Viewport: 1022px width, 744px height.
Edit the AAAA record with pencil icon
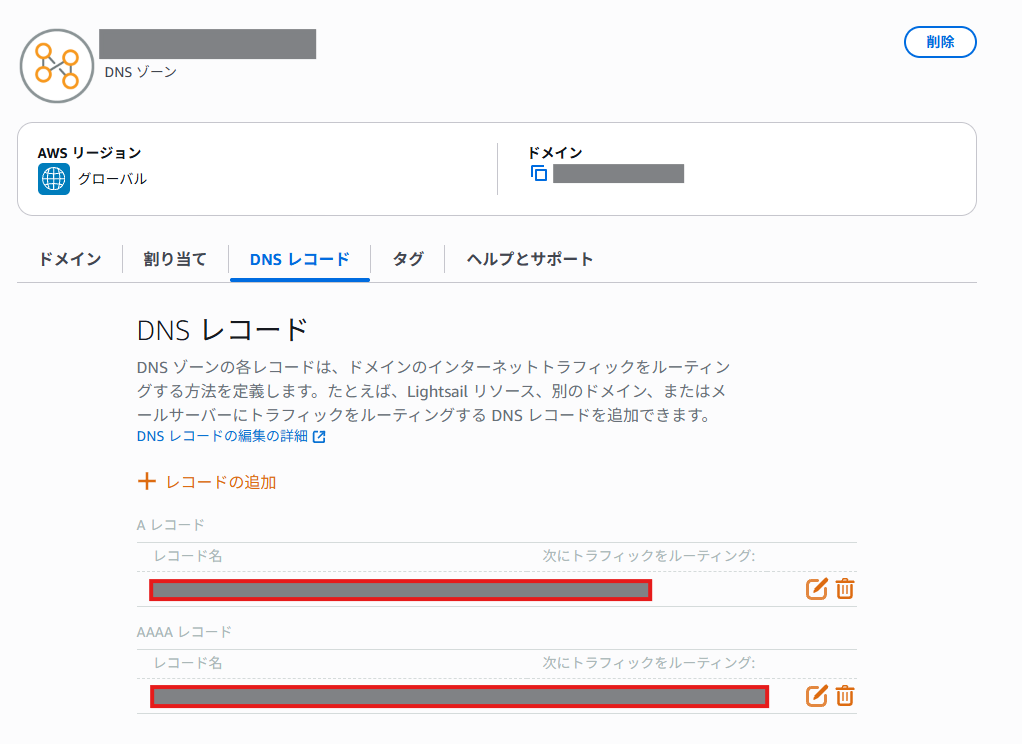(816, 696)
